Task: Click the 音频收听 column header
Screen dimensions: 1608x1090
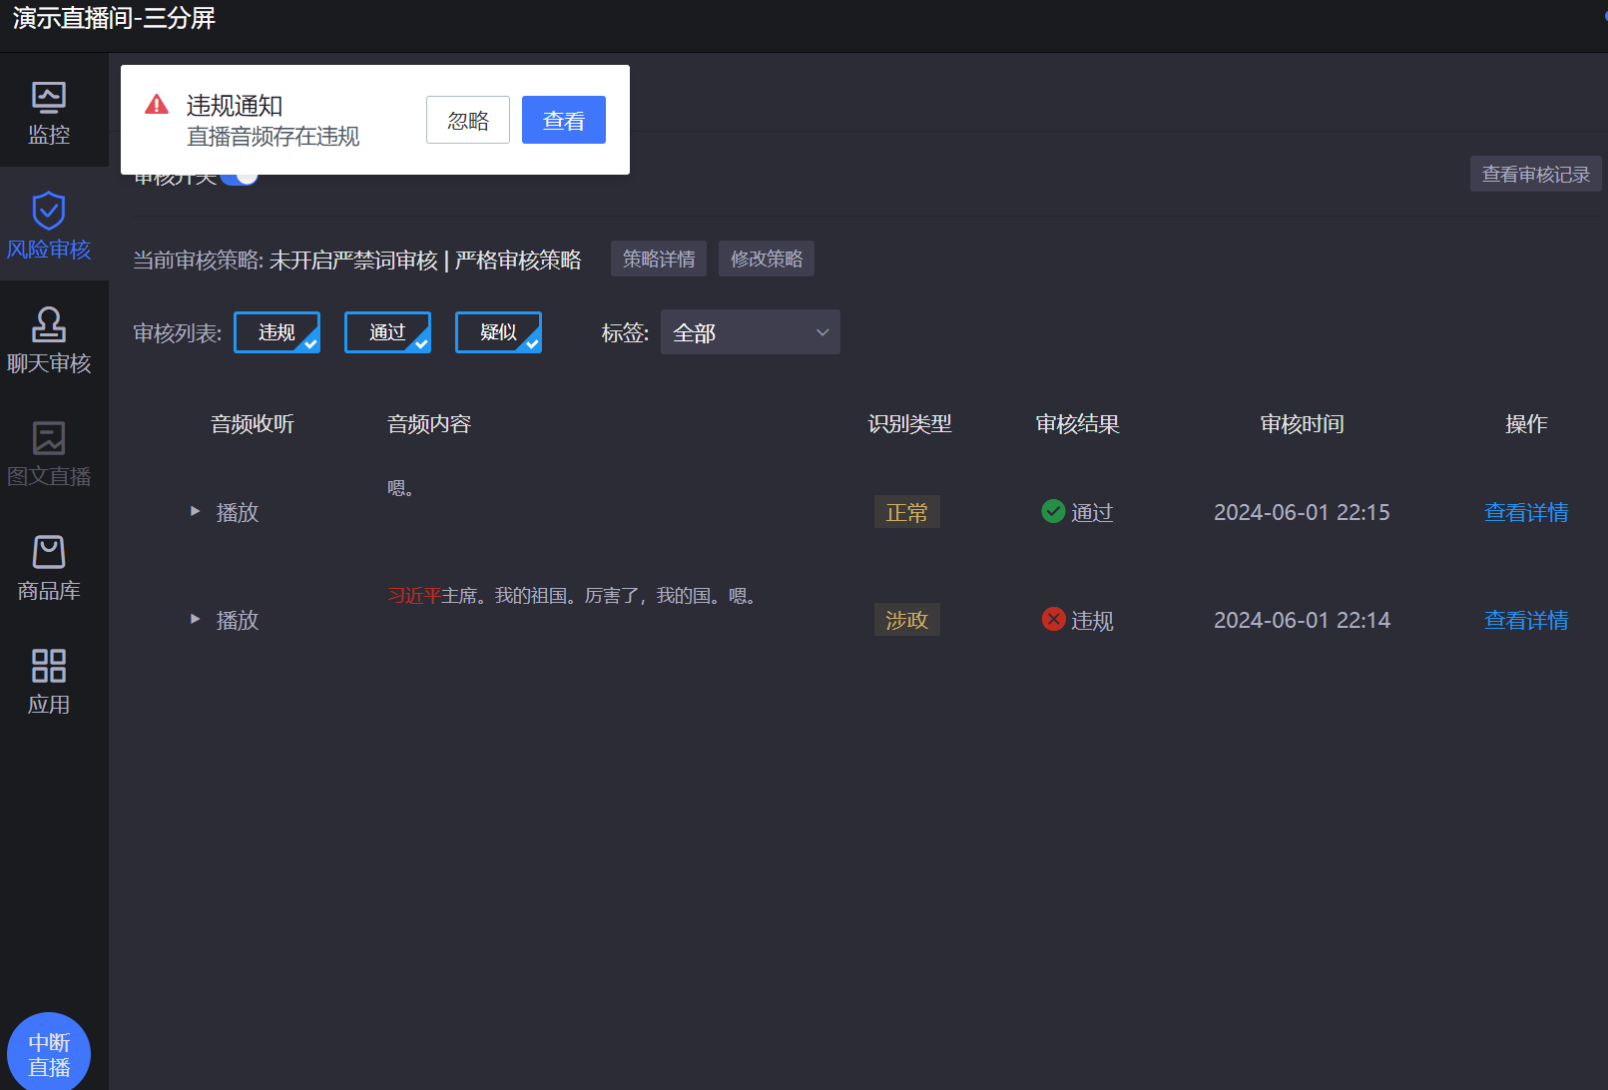Action: pos(252,424)
